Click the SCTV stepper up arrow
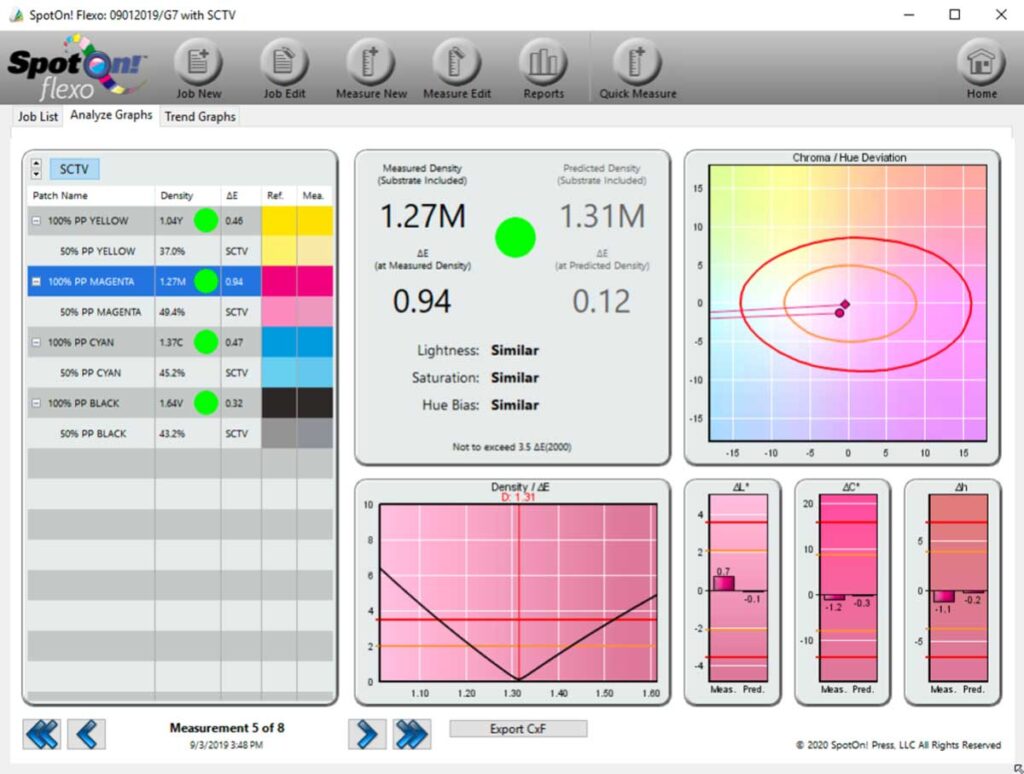Image resolution: width=1024 pixels, height=774 pixels. coord(38,163)
